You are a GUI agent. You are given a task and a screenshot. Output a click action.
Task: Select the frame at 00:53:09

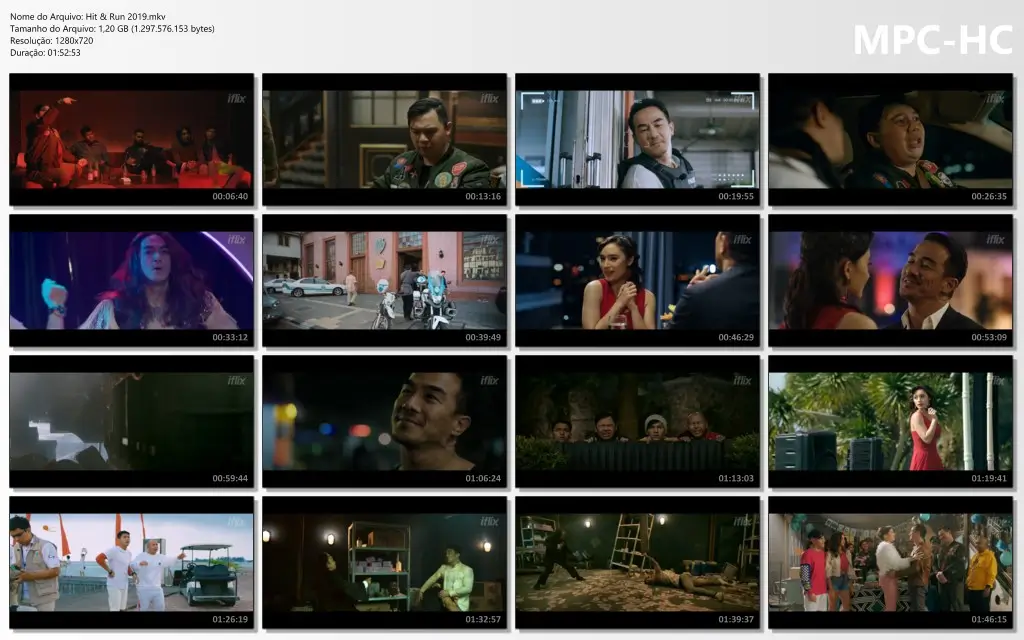890,280
